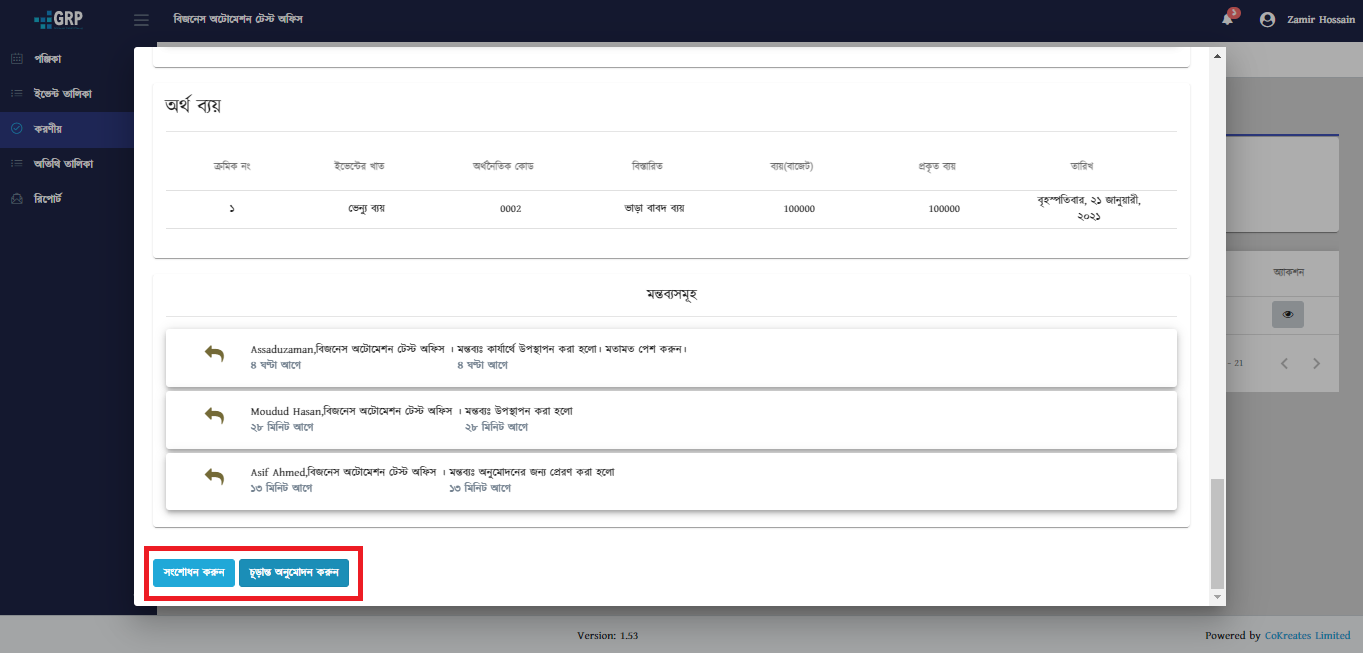Click the বিজনেস অটোমেশন টেস্ট অফিস header title
Image resolution: width=1363 pixels, height=653 pixels.
tap(238, 20)
